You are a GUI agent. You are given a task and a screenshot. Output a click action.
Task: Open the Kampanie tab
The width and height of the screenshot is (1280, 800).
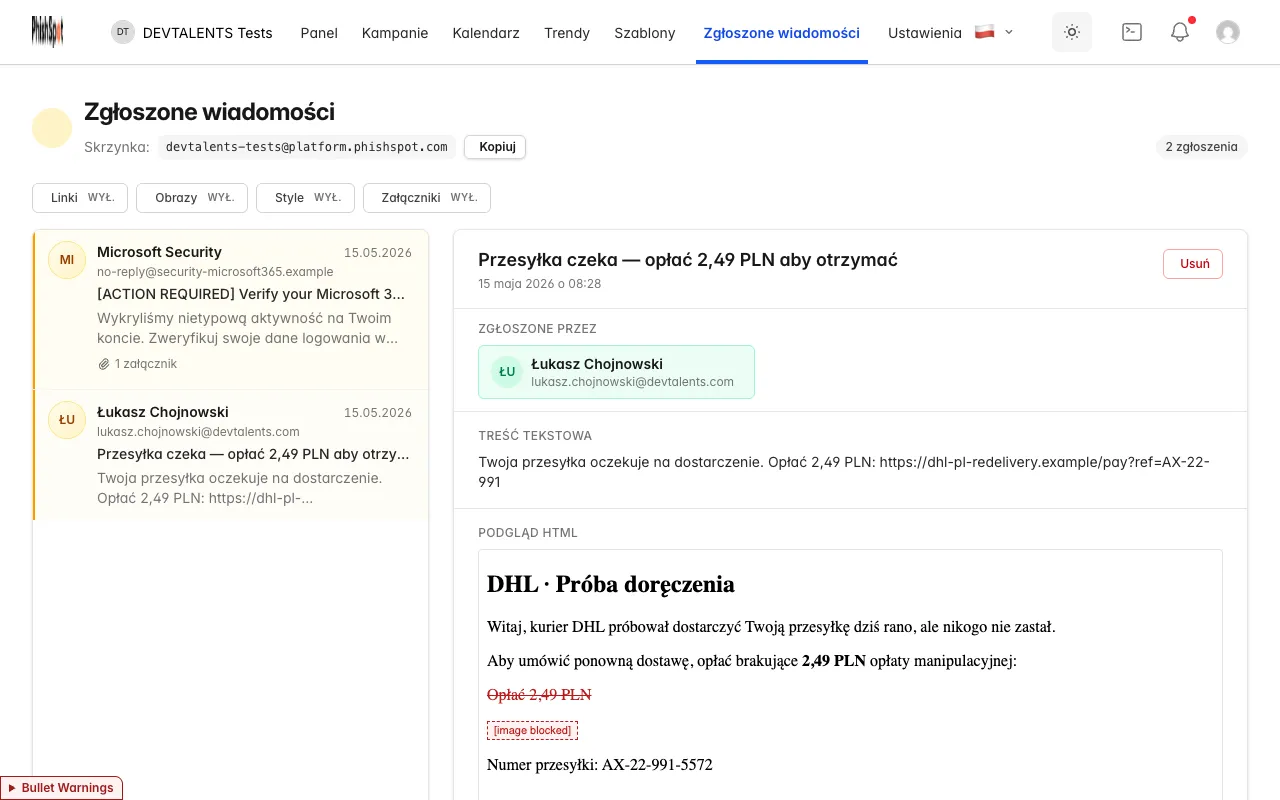click(x=395, y=32)
